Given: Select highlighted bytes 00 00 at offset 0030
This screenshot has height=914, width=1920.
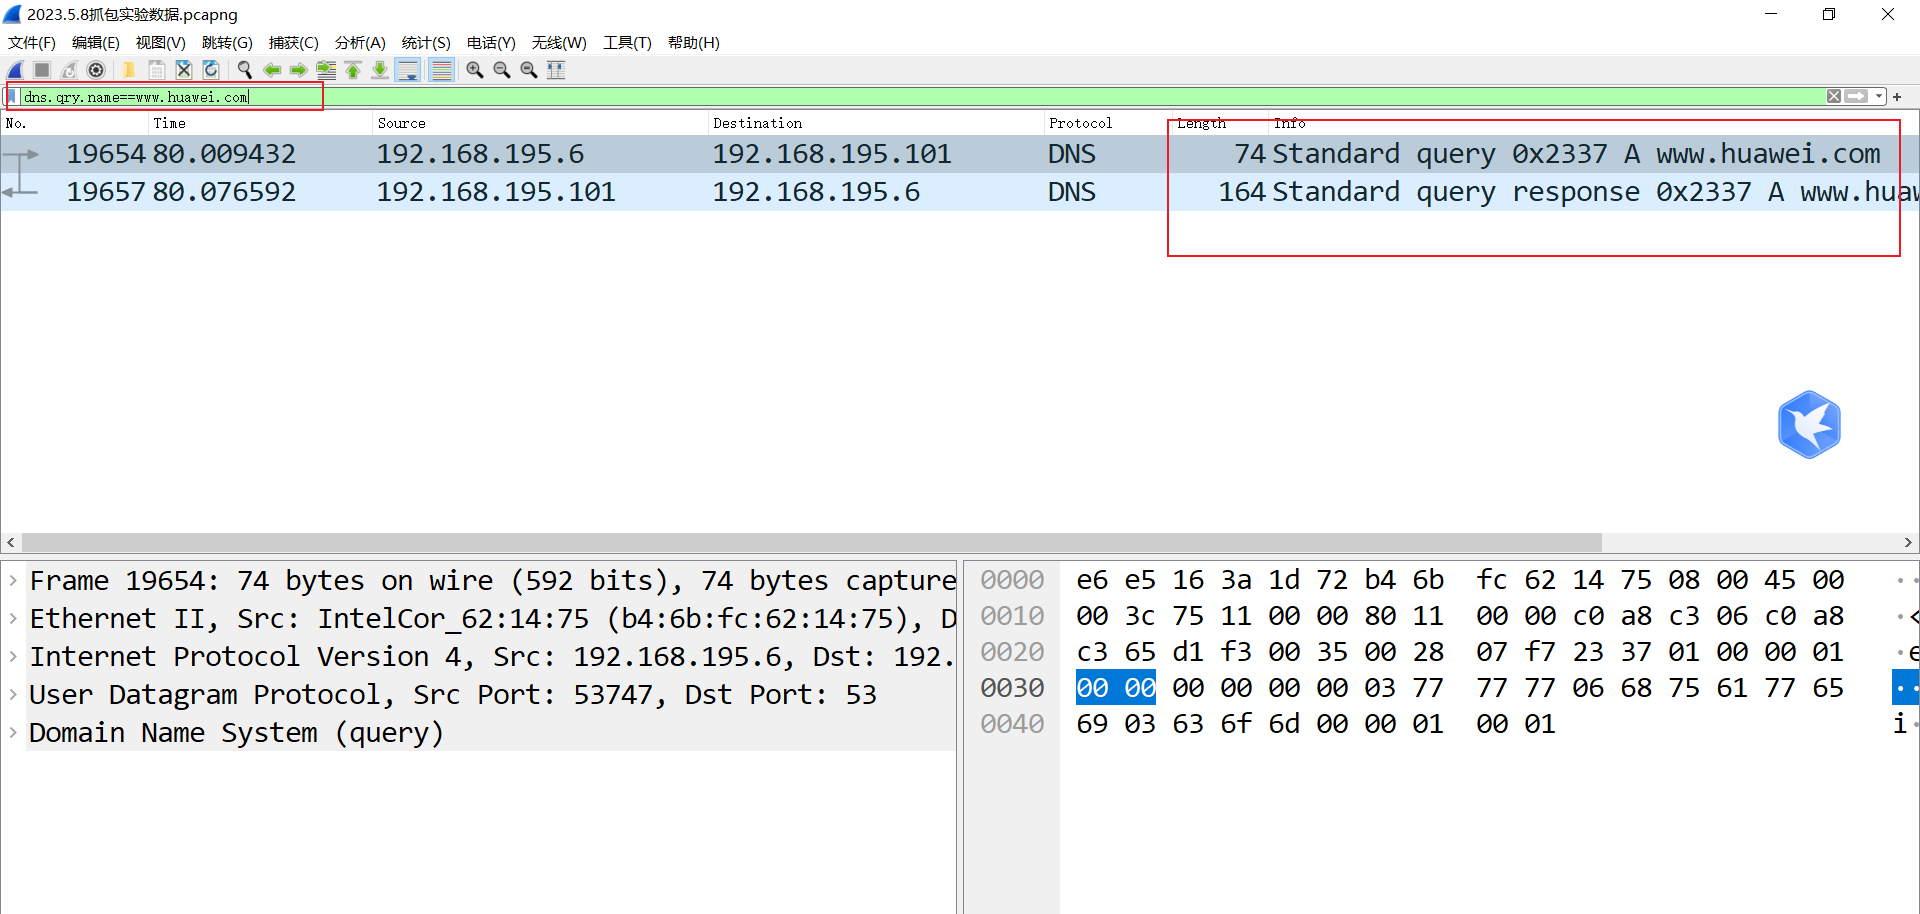Looking at the screenshot, I should [1116, 688].
